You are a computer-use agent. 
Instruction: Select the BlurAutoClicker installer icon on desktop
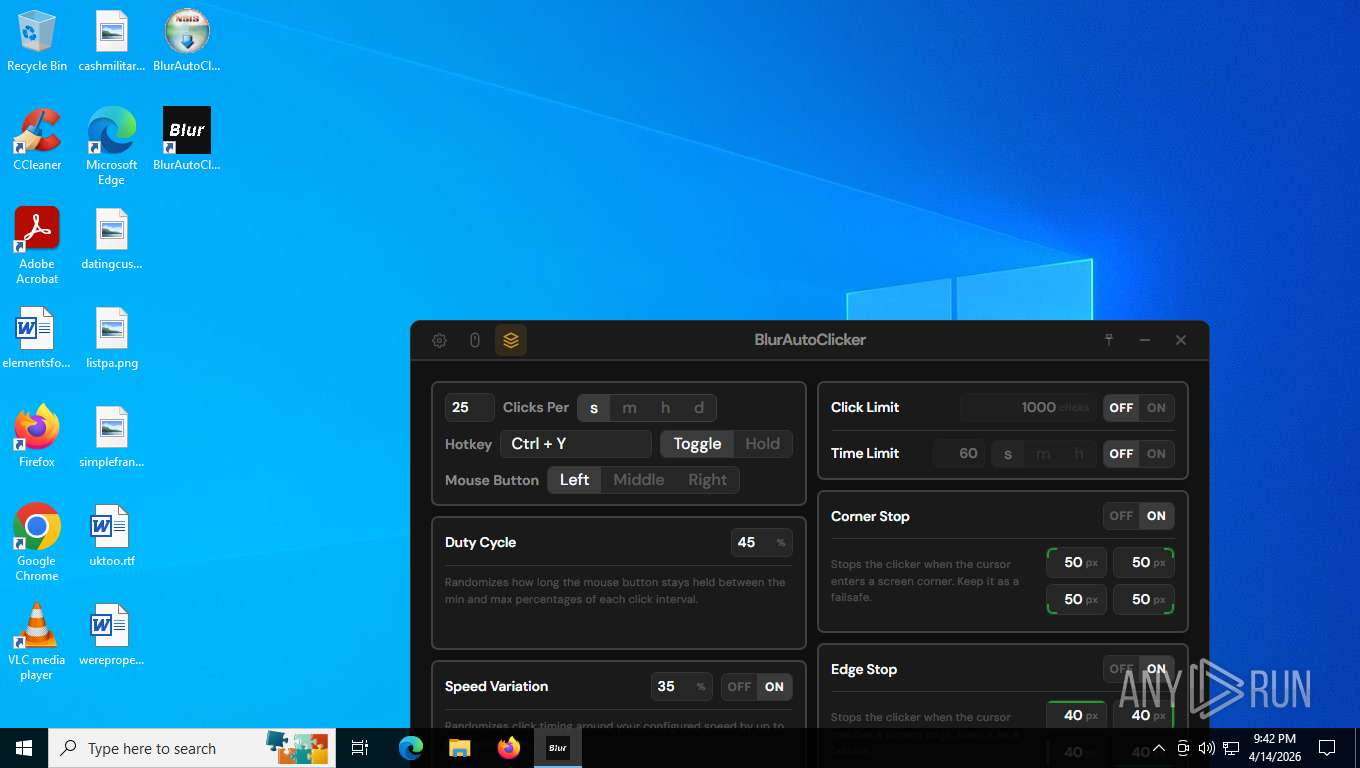(187, 41)
